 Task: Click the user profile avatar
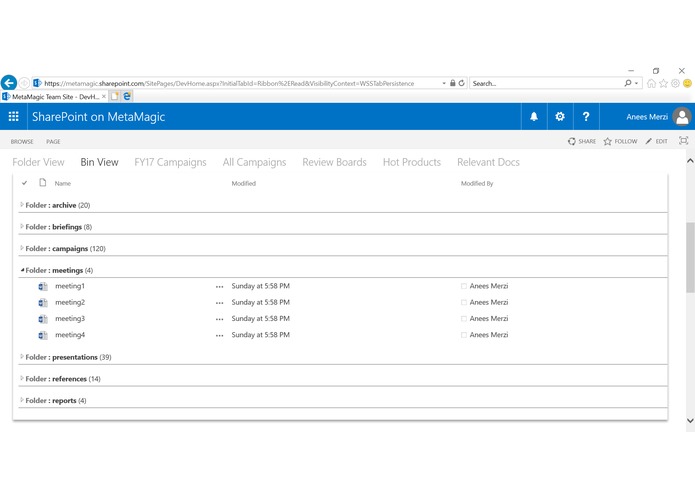point(682,117)
